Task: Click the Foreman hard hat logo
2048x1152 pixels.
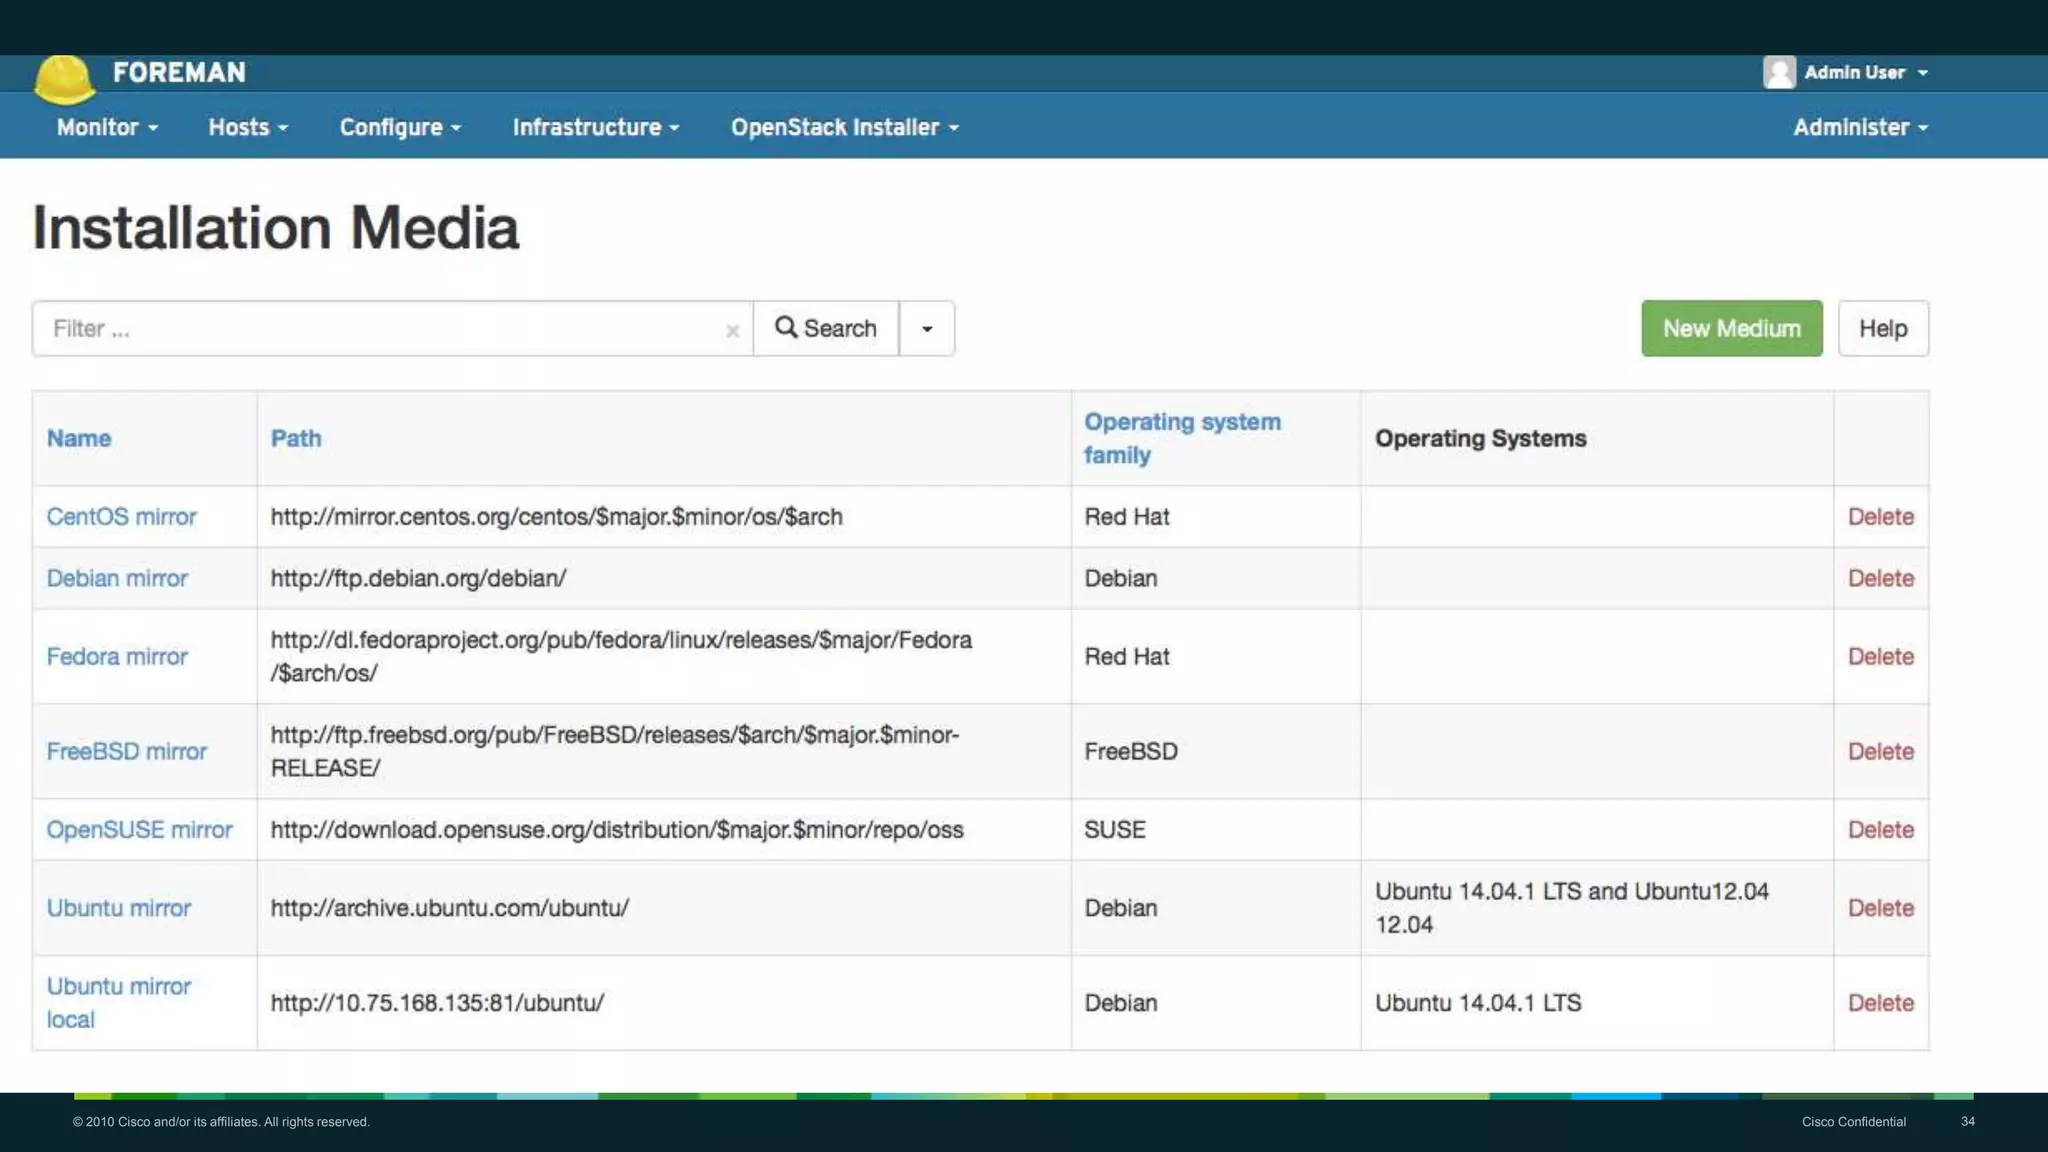Action: 64,78
